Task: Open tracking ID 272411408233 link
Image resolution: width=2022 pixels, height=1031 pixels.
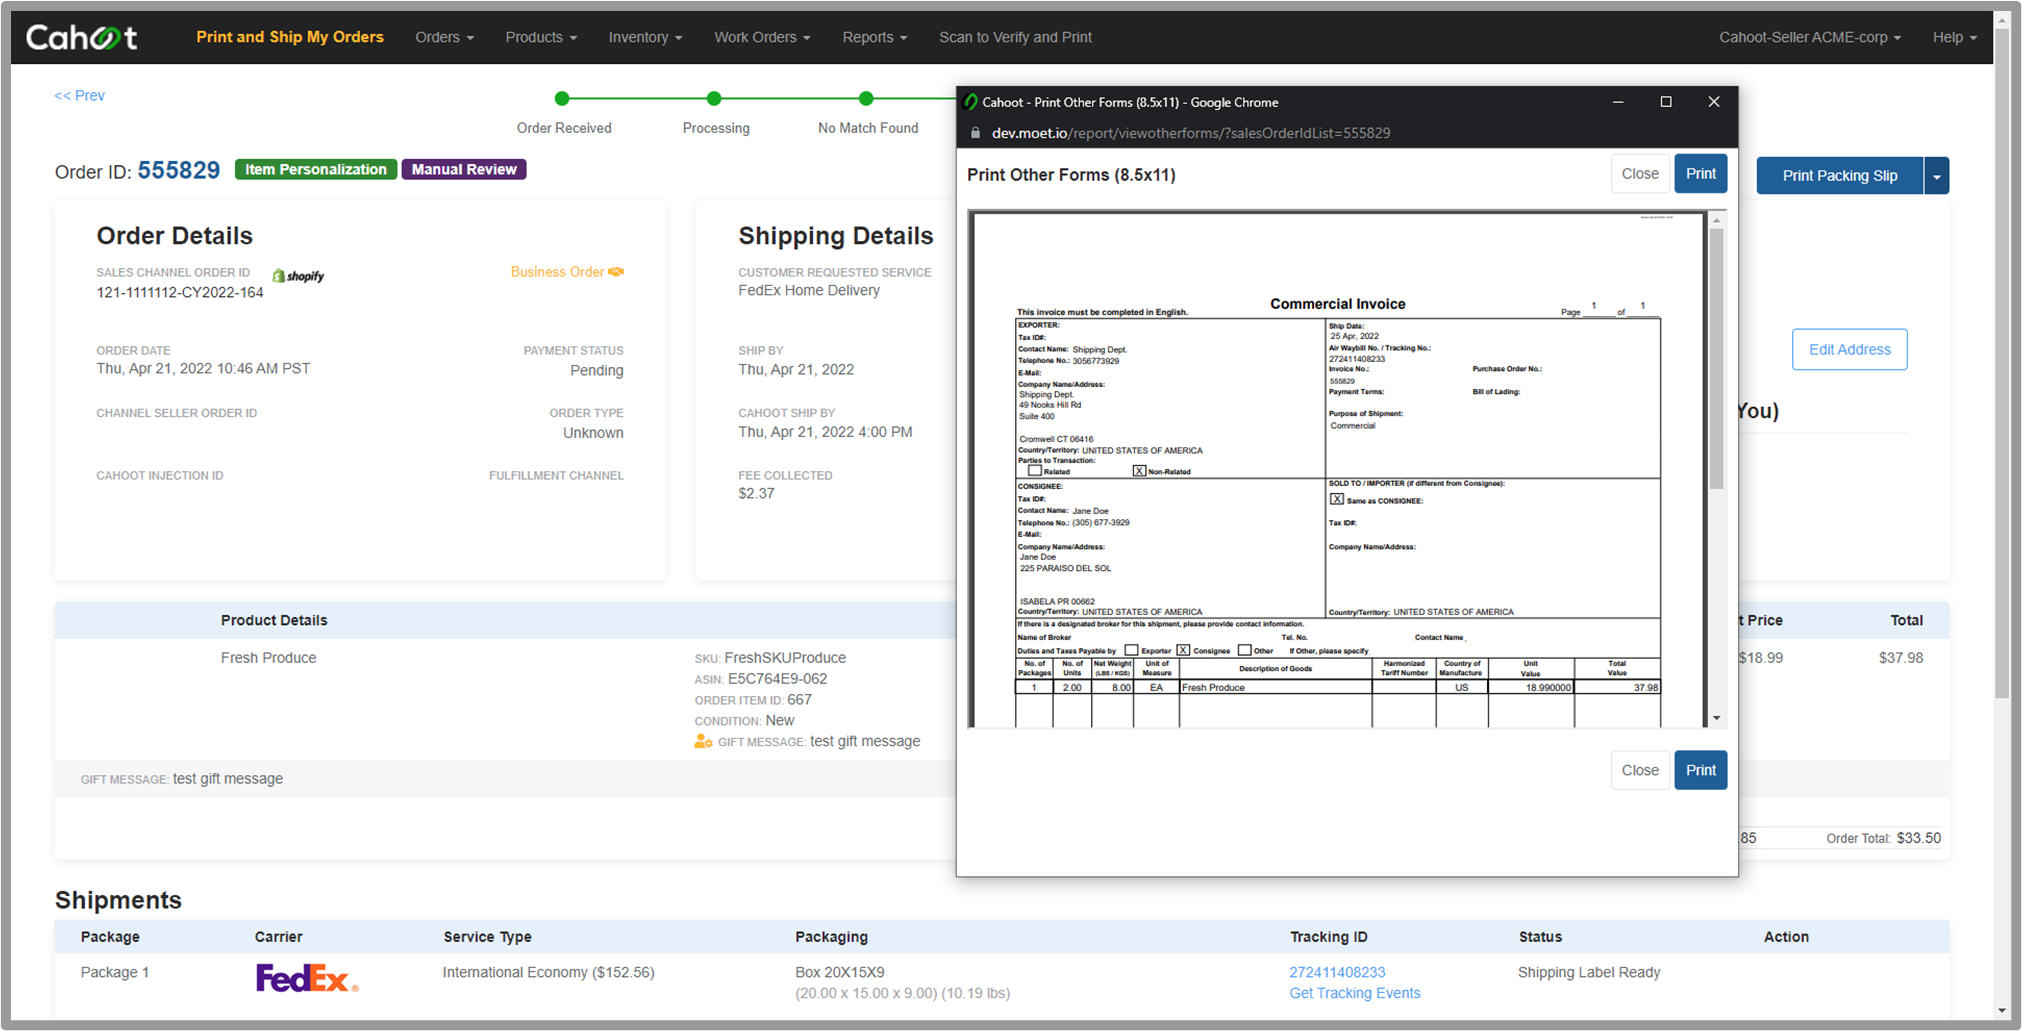Action: [1337, 972]
